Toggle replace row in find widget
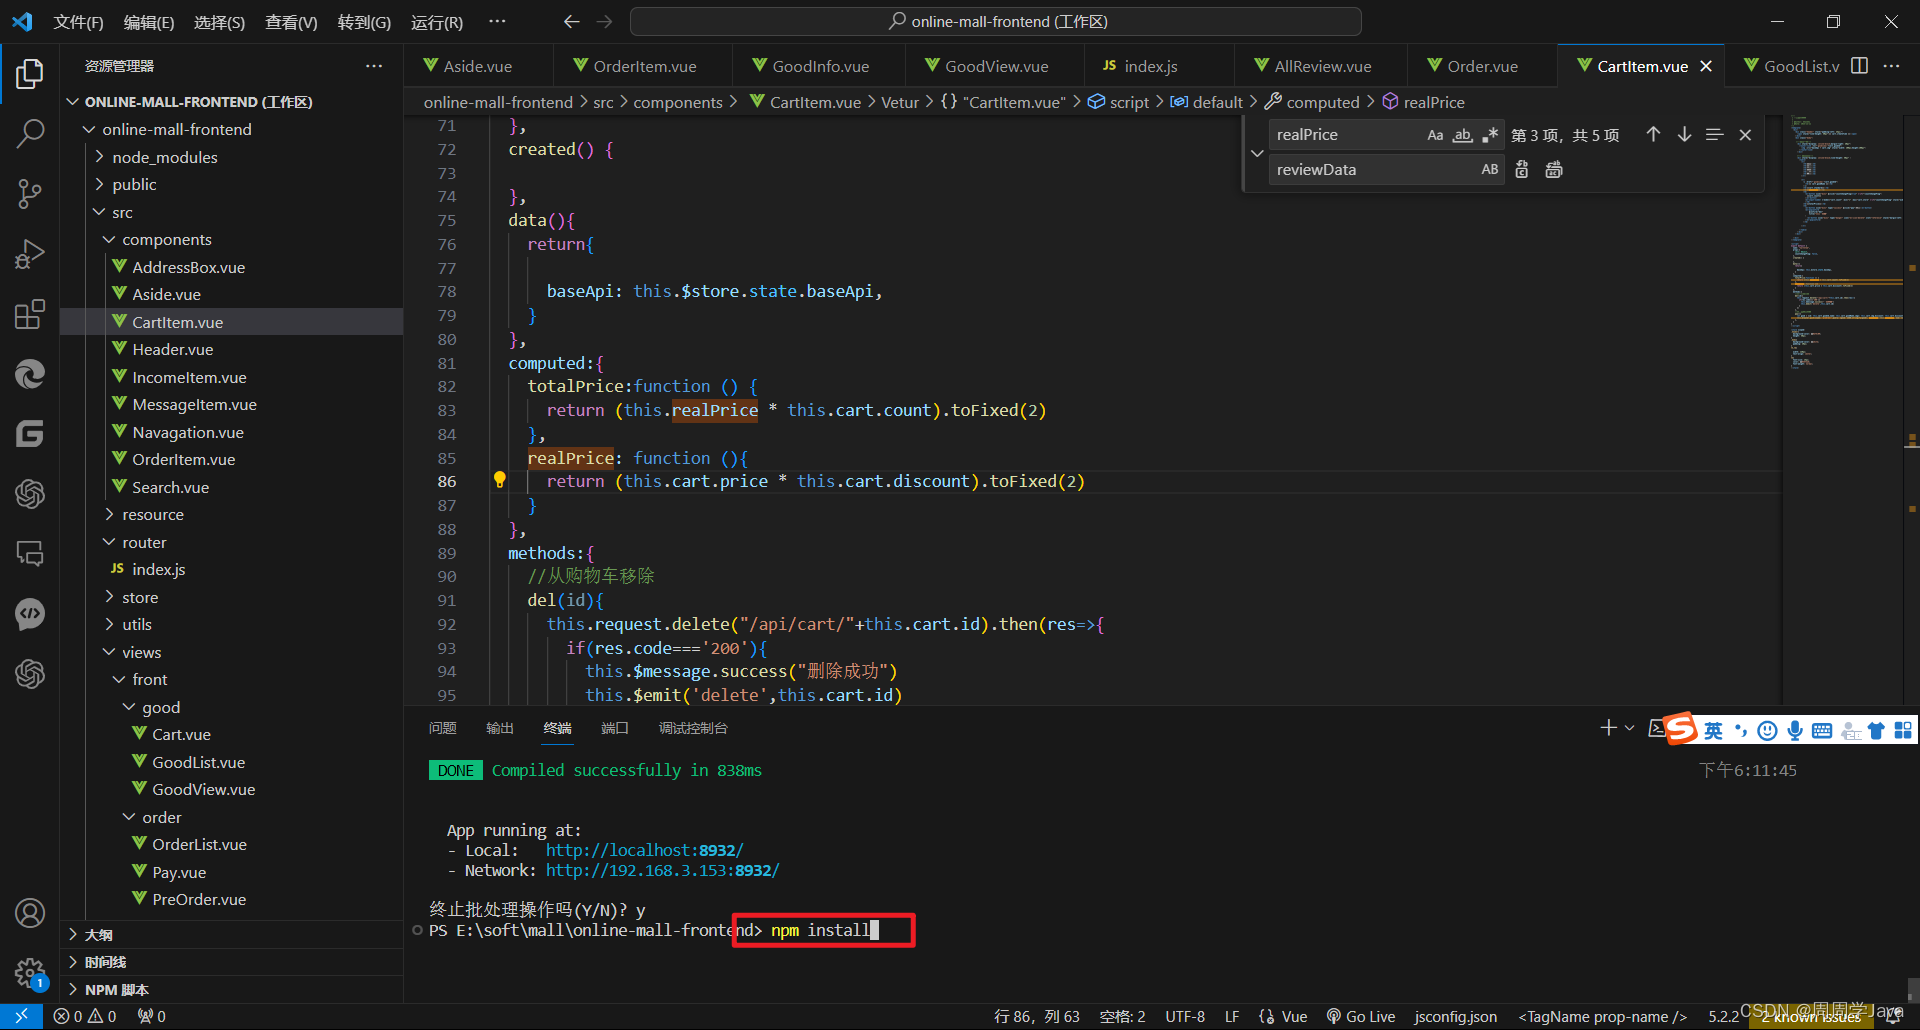Viewport: 1920px width, 1030px height. click(1257, 153)
